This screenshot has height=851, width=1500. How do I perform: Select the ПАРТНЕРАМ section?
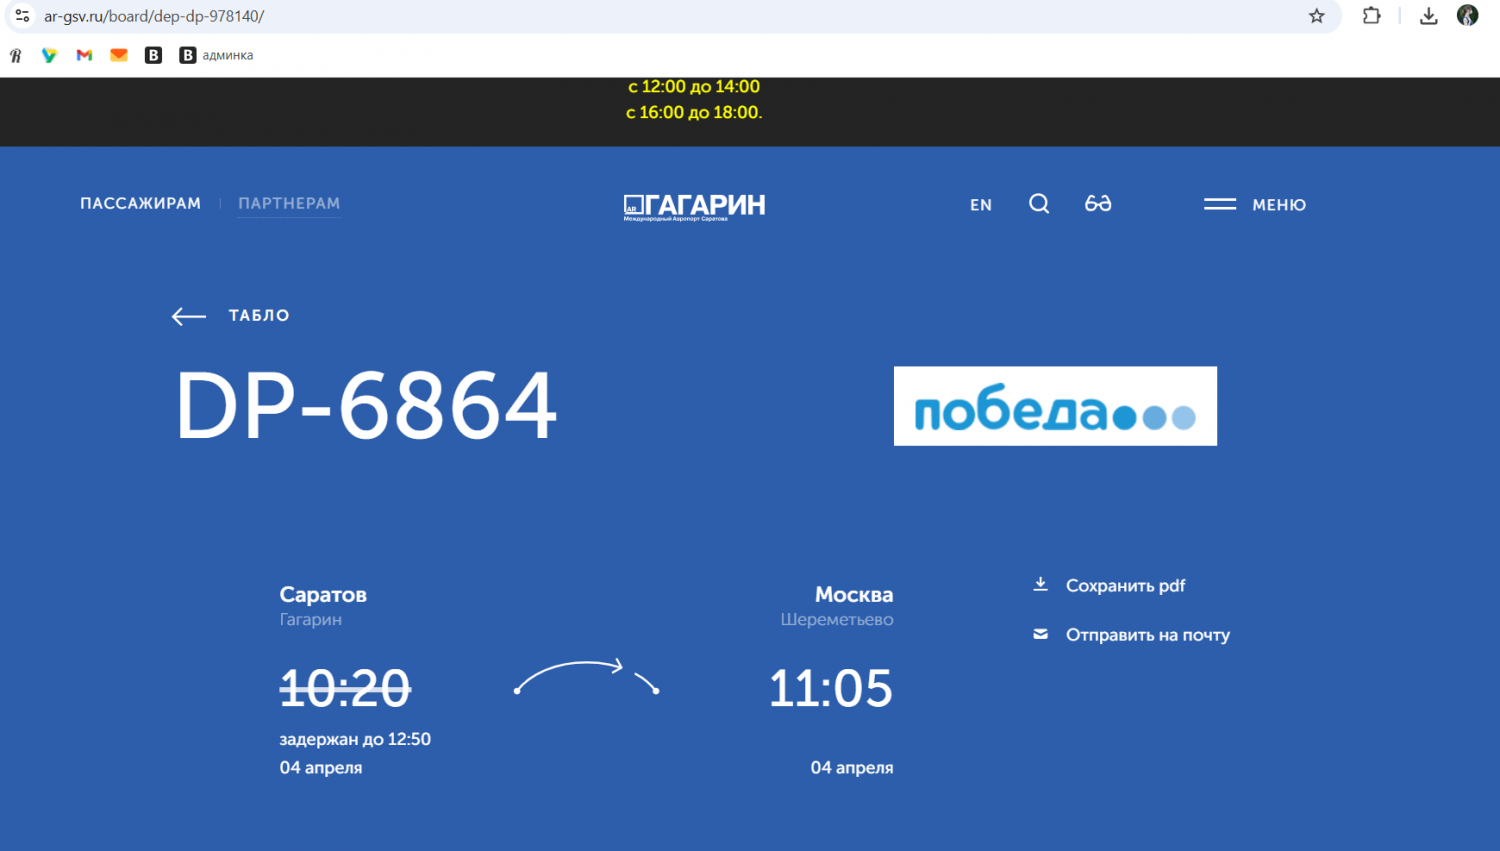[289, 203]
